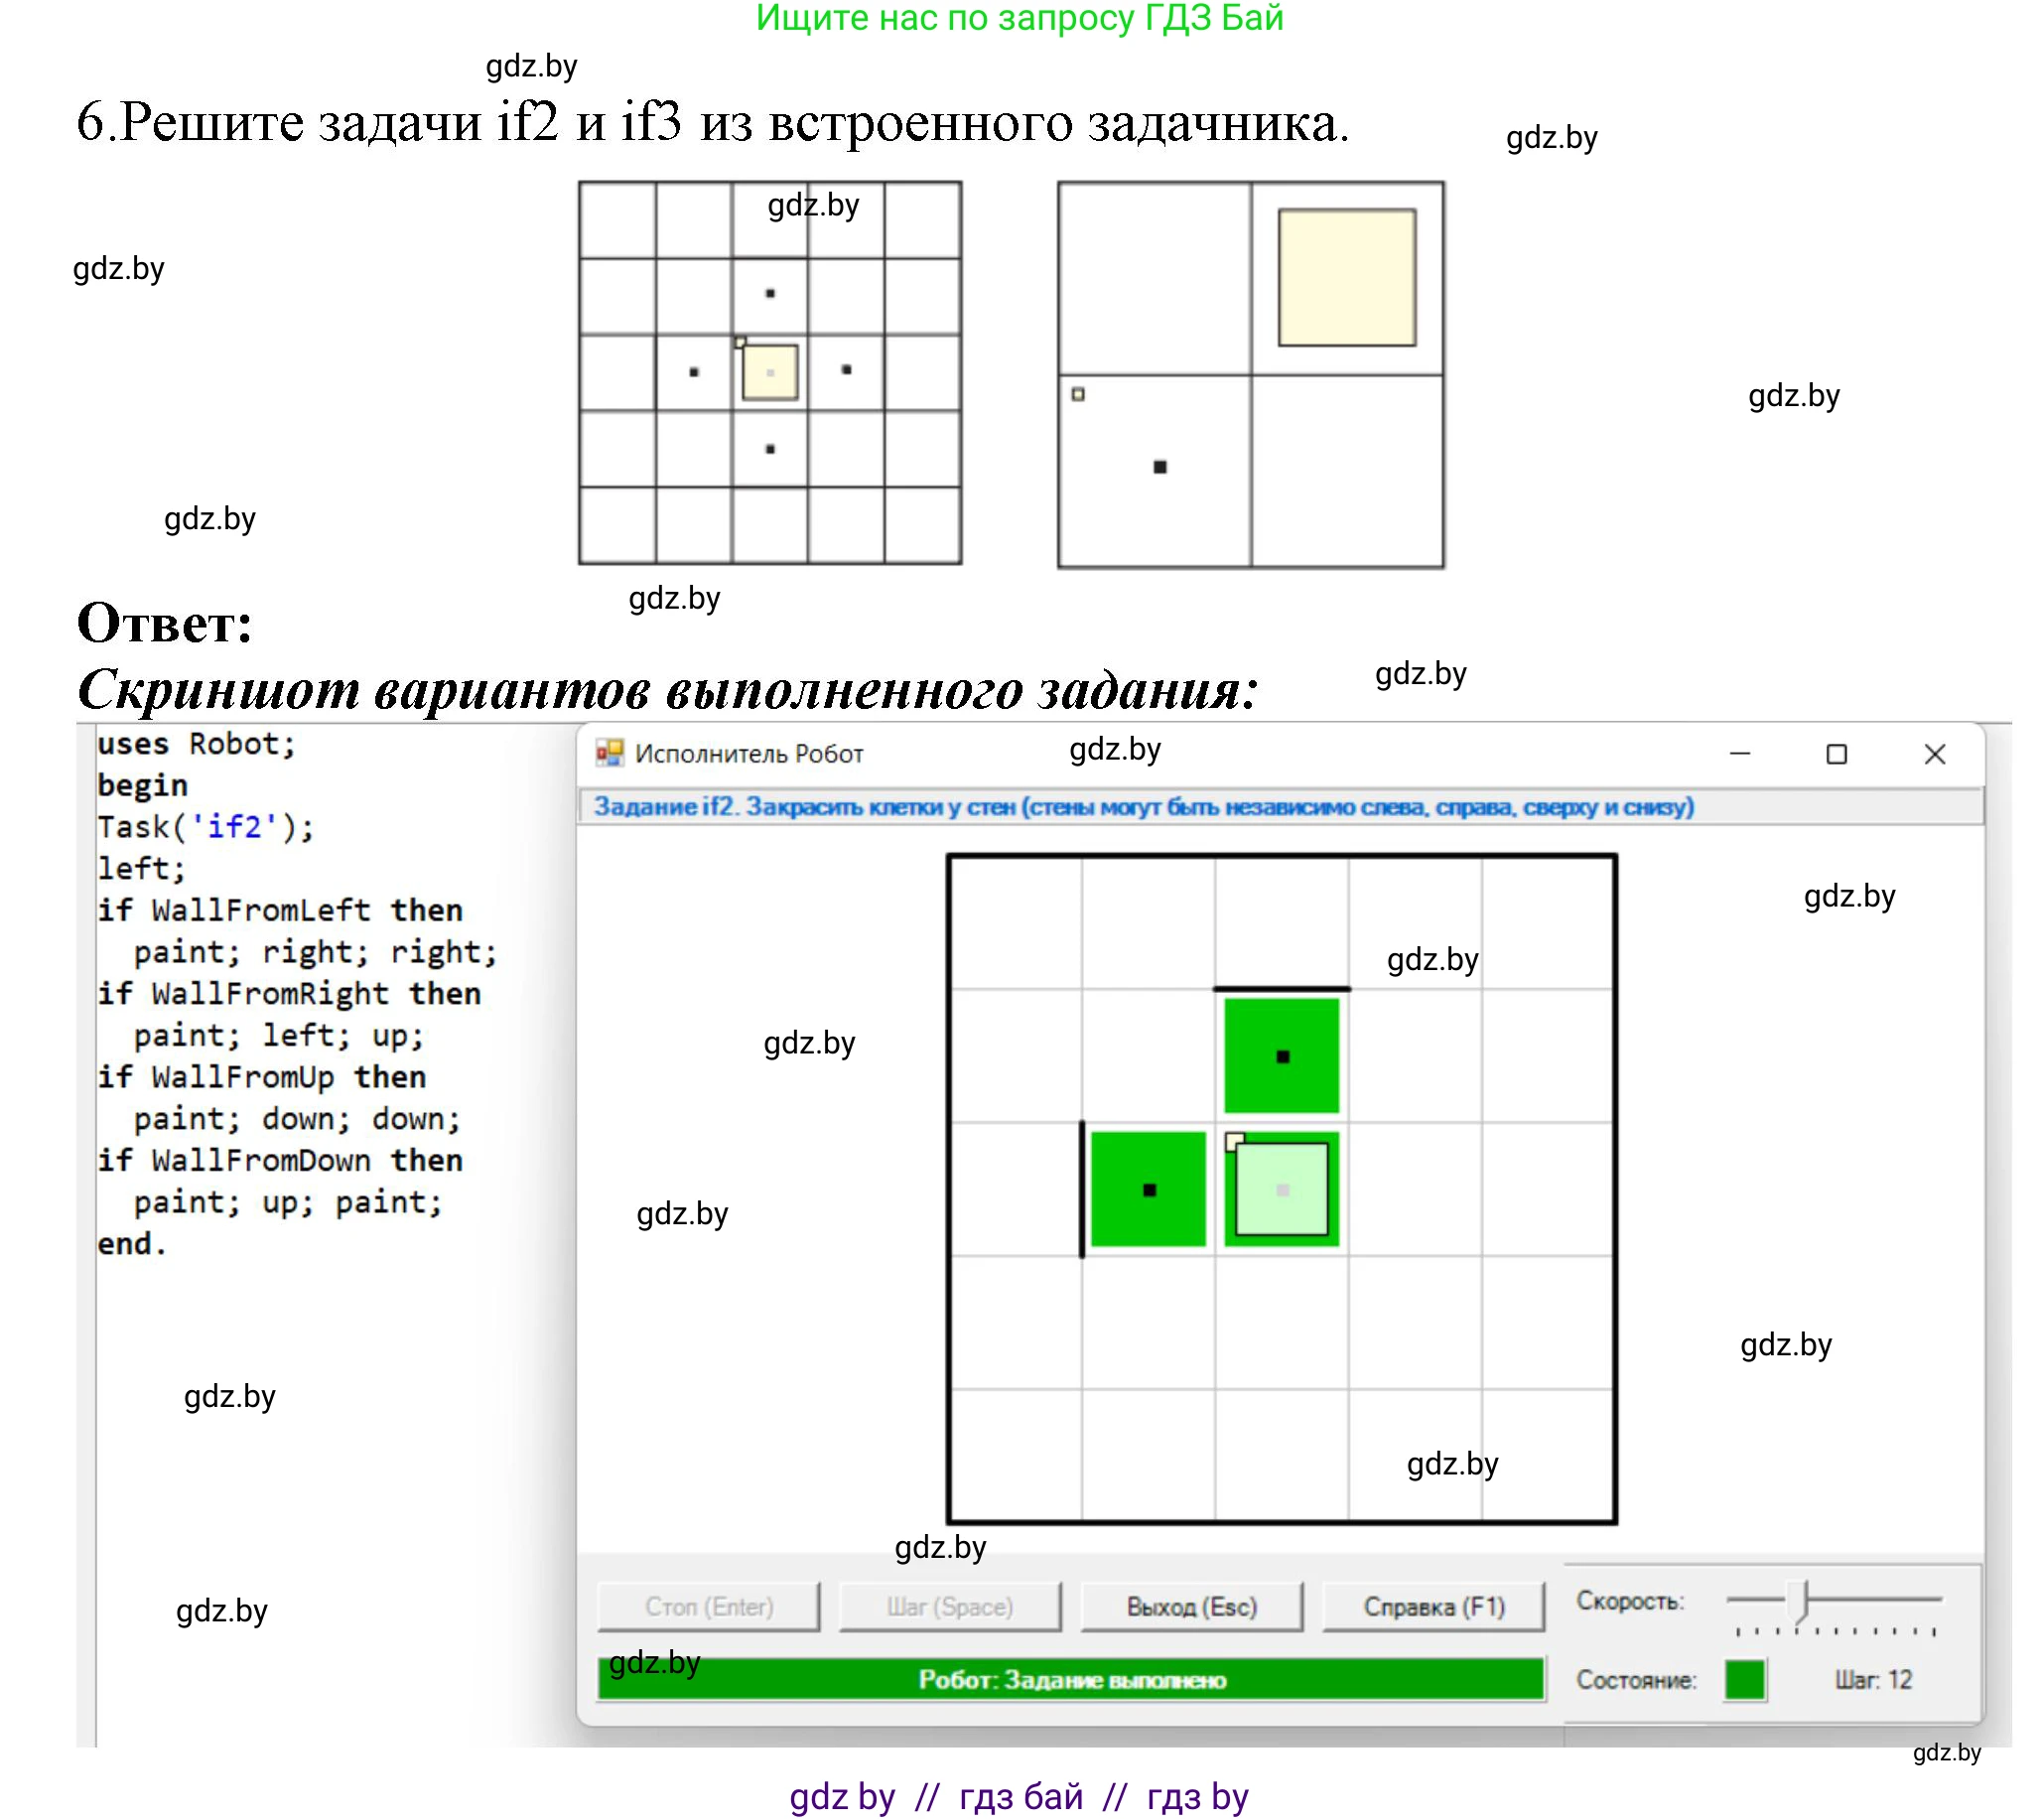Minimize the Исполнитель Робот window

coord(1740,753)
